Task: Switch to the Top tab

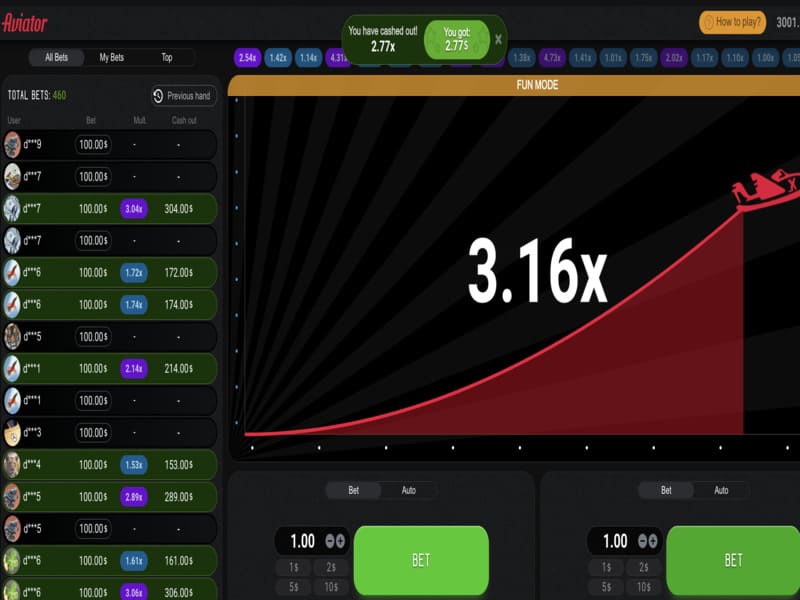Action: (x=167, y=57)
